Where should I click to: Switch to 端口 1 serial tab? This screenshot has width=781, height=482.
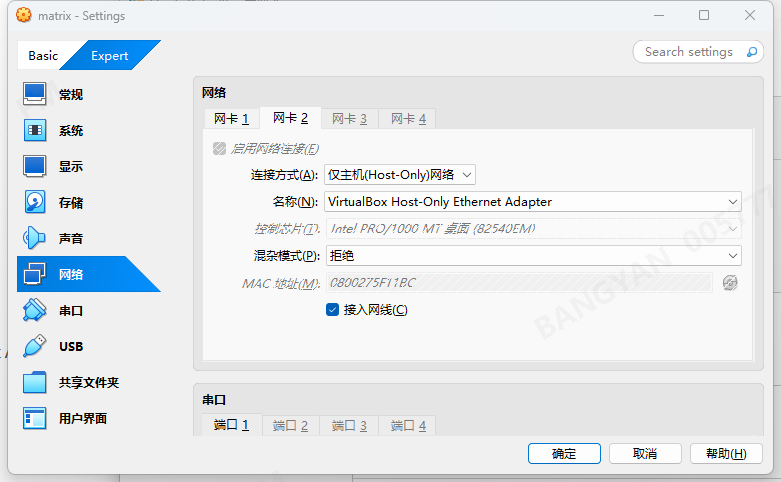click(x=232, y=425)
